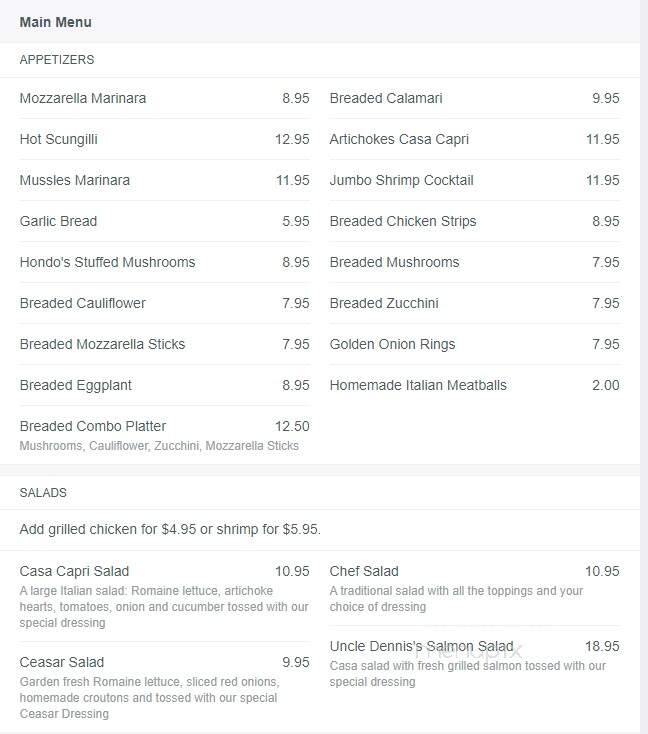The image size is (648, 734).
Task: Open Casa Capri Salad entry
Action: 164,596
